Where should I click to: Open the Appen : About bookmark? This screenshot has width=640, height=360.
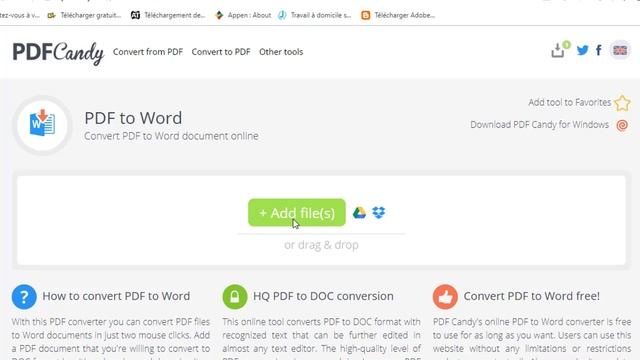click(x=243, y=15)
